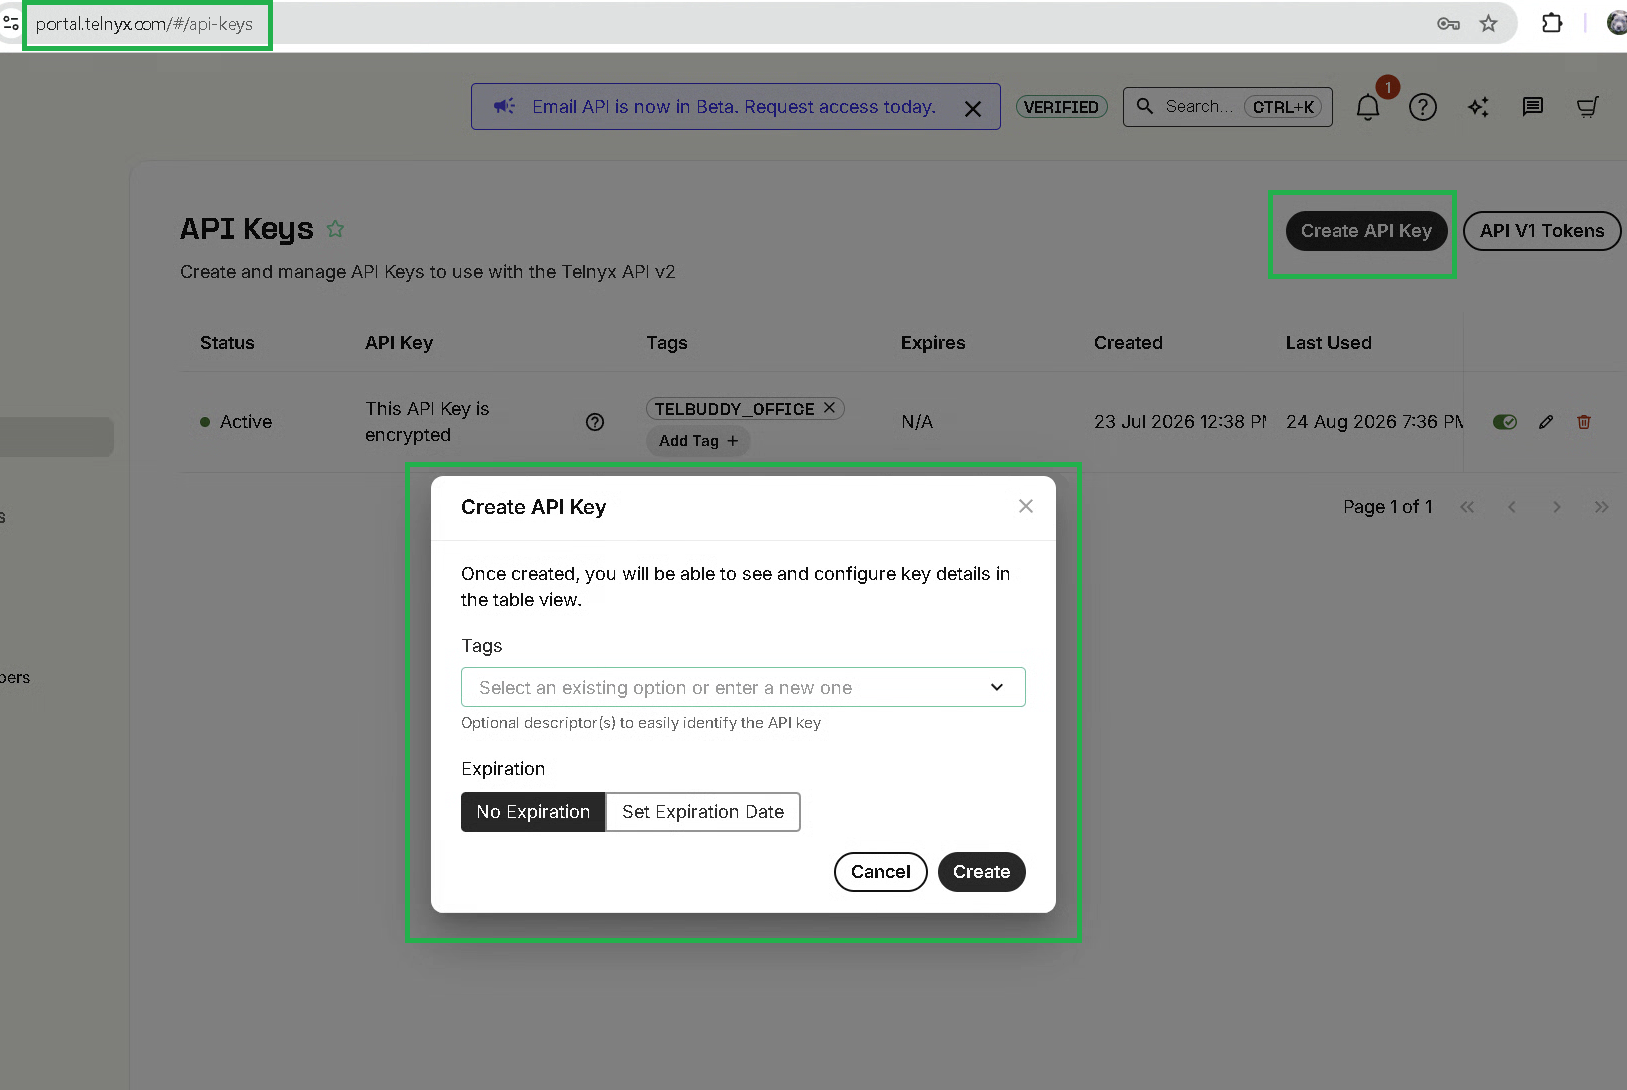Viewport: 1627px width, 1090px height.
Task: Click the VERIFIED account badge
Action: pos(1061,107)
